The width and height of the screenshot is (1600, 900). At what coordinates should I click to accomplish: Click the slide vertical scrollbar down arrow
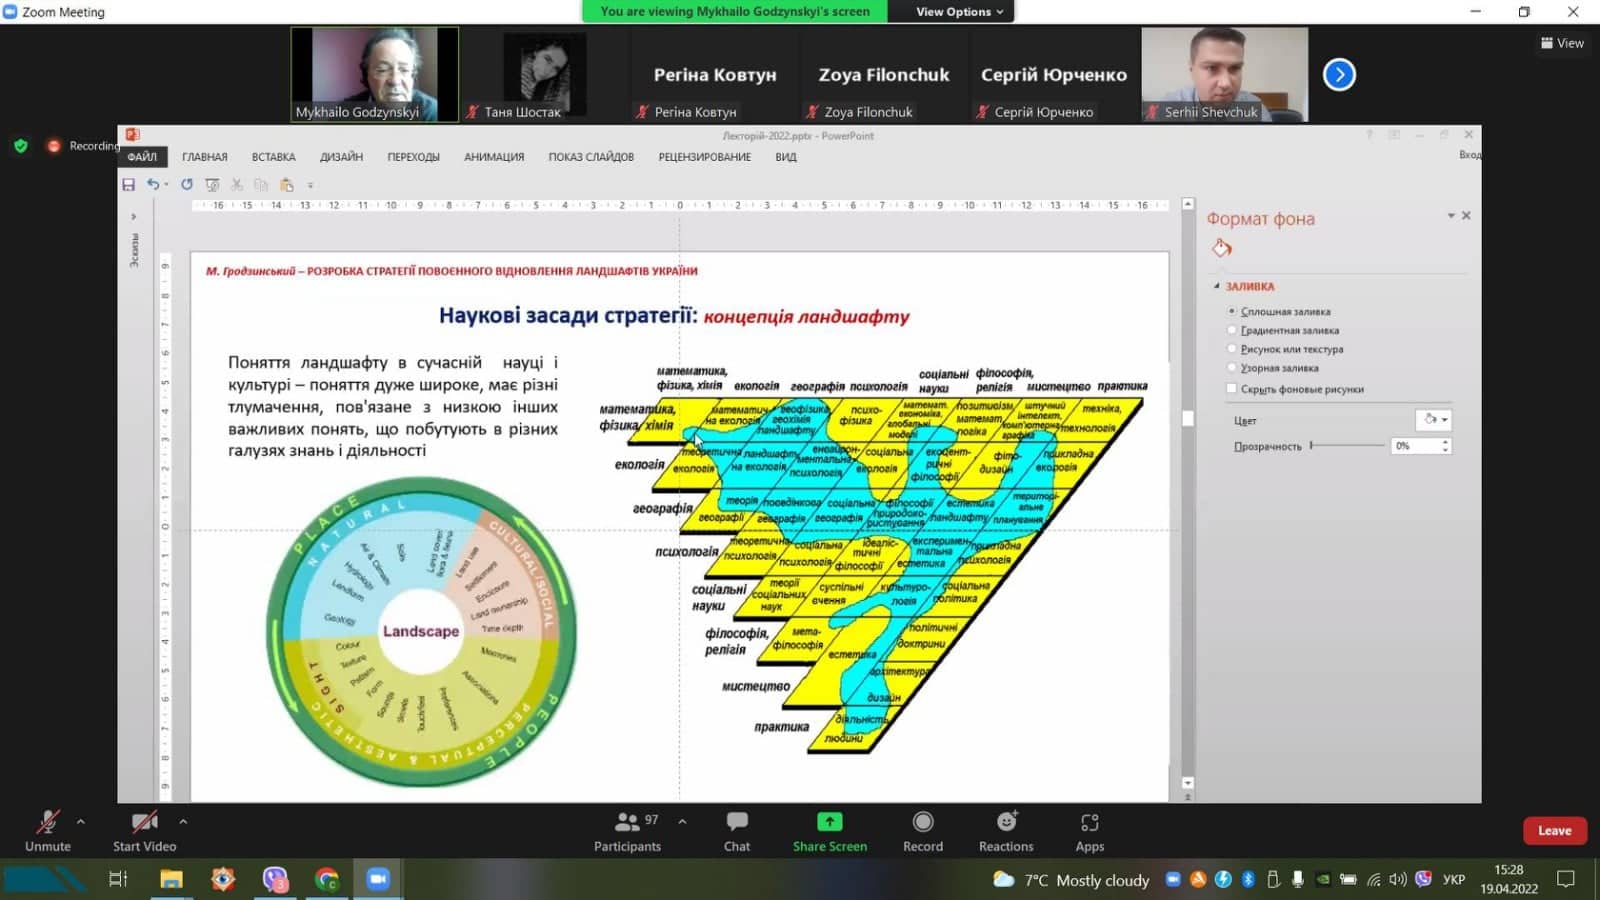coord(1188,783)
